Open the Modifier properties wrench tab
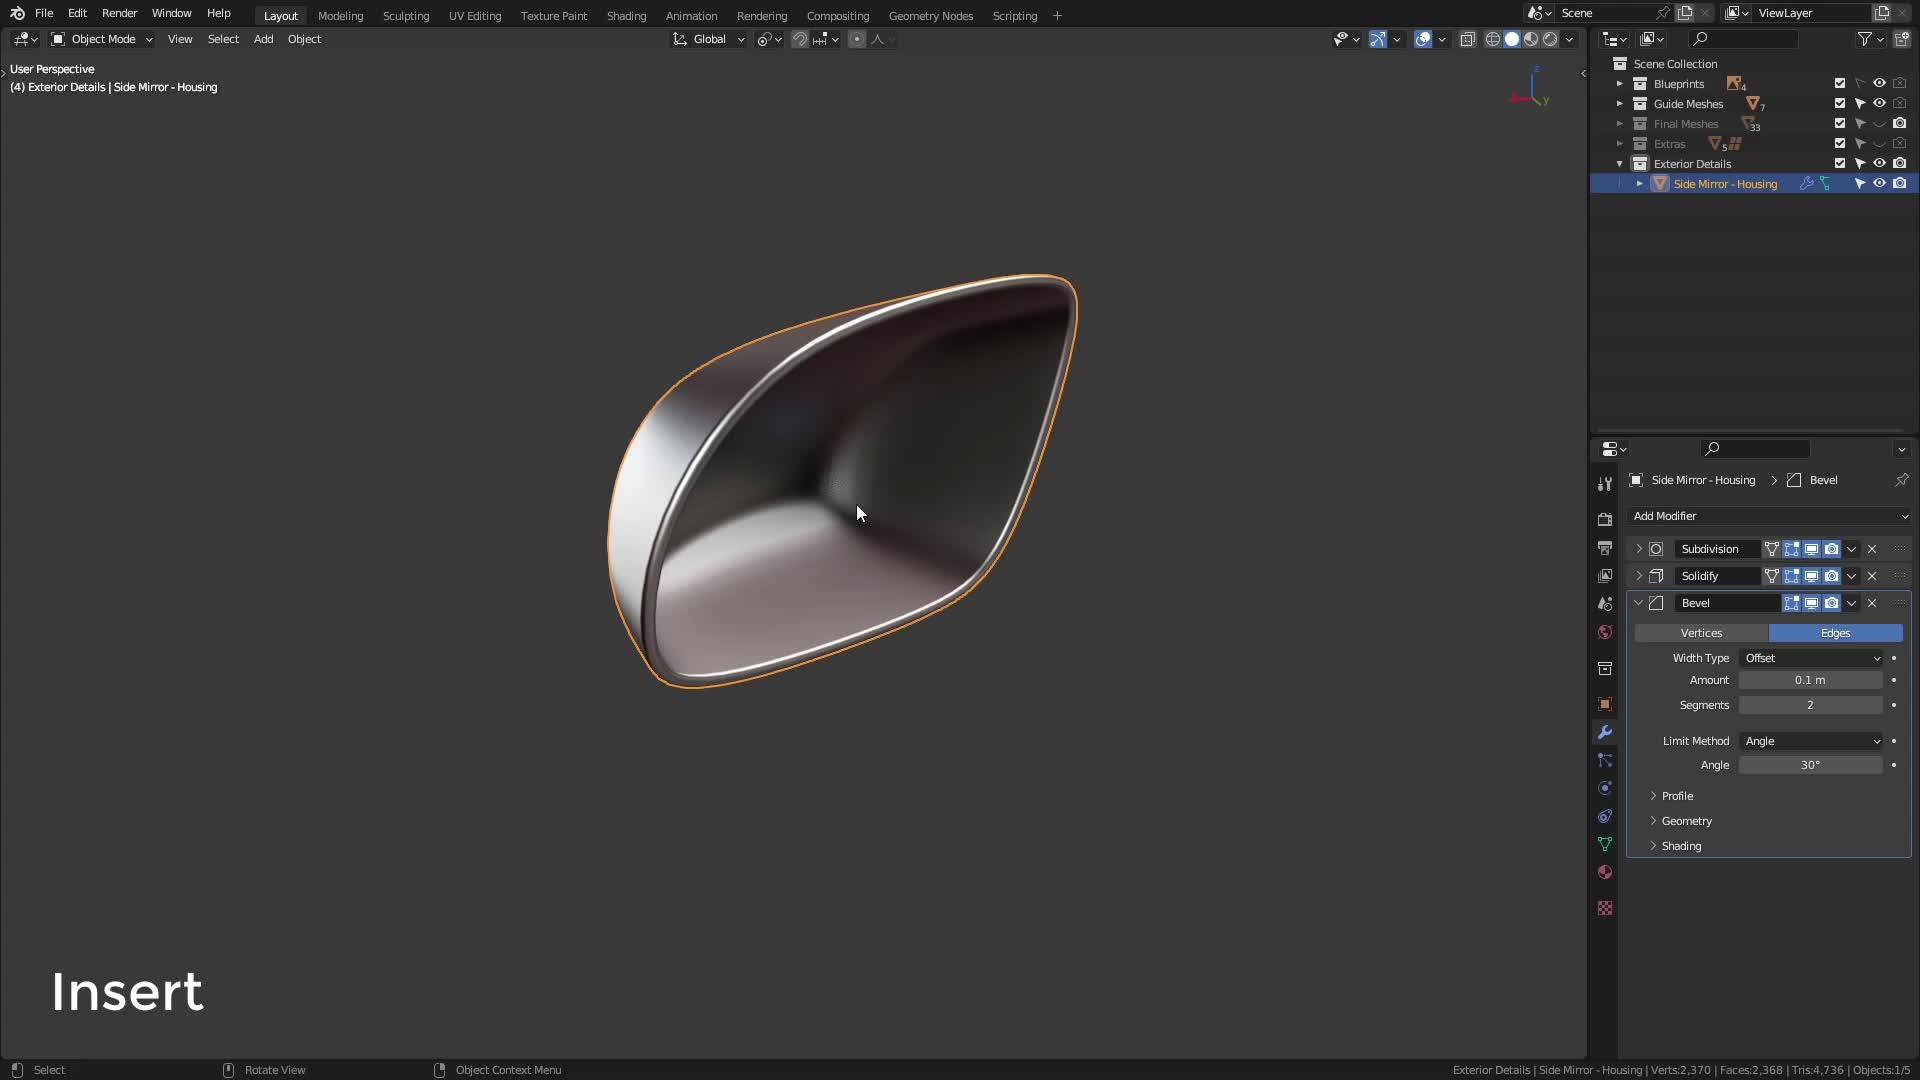This screenshot has width=1920, height=1080. click(1605, 732)
